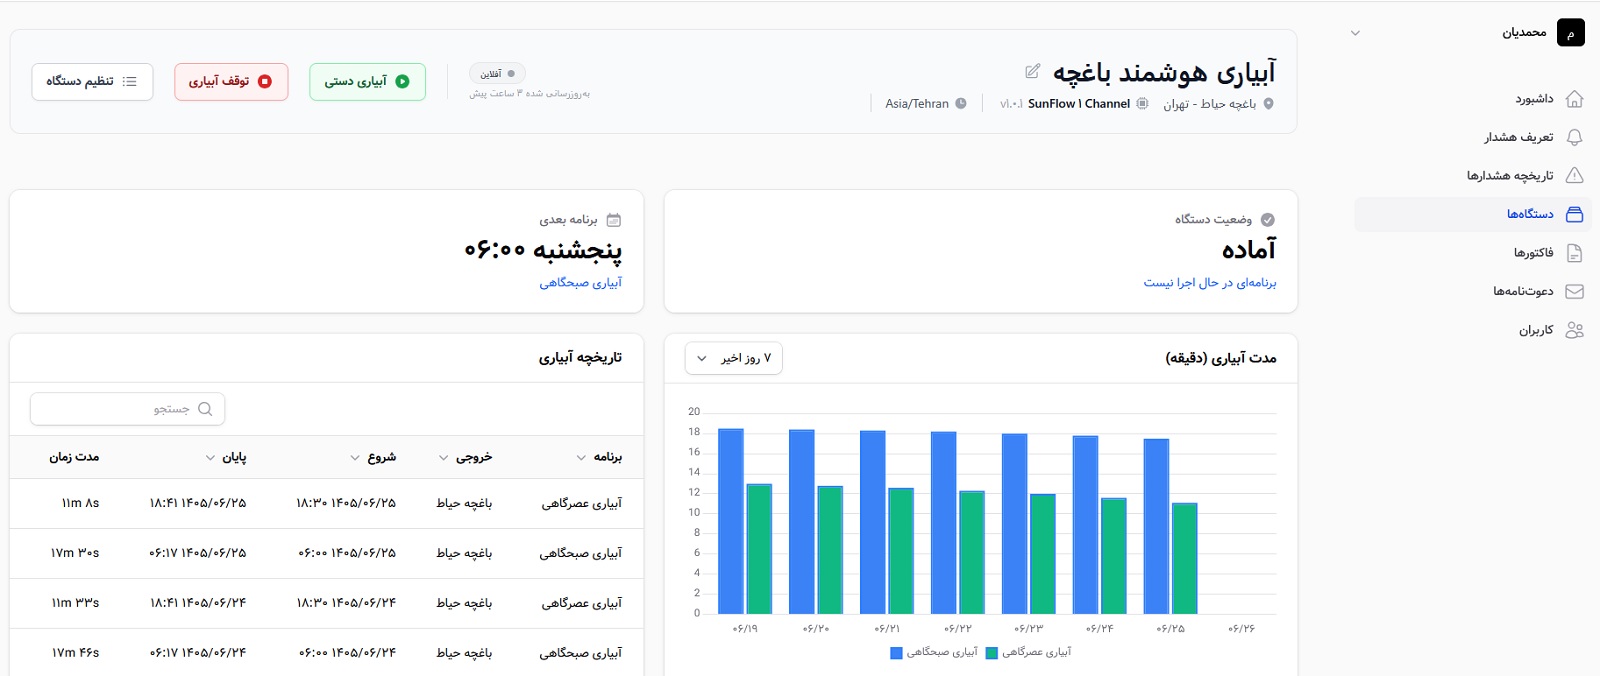Expand the account menu chevron near محمدیان
This screenshot has width=1600, height=676.
[1355, 33]
